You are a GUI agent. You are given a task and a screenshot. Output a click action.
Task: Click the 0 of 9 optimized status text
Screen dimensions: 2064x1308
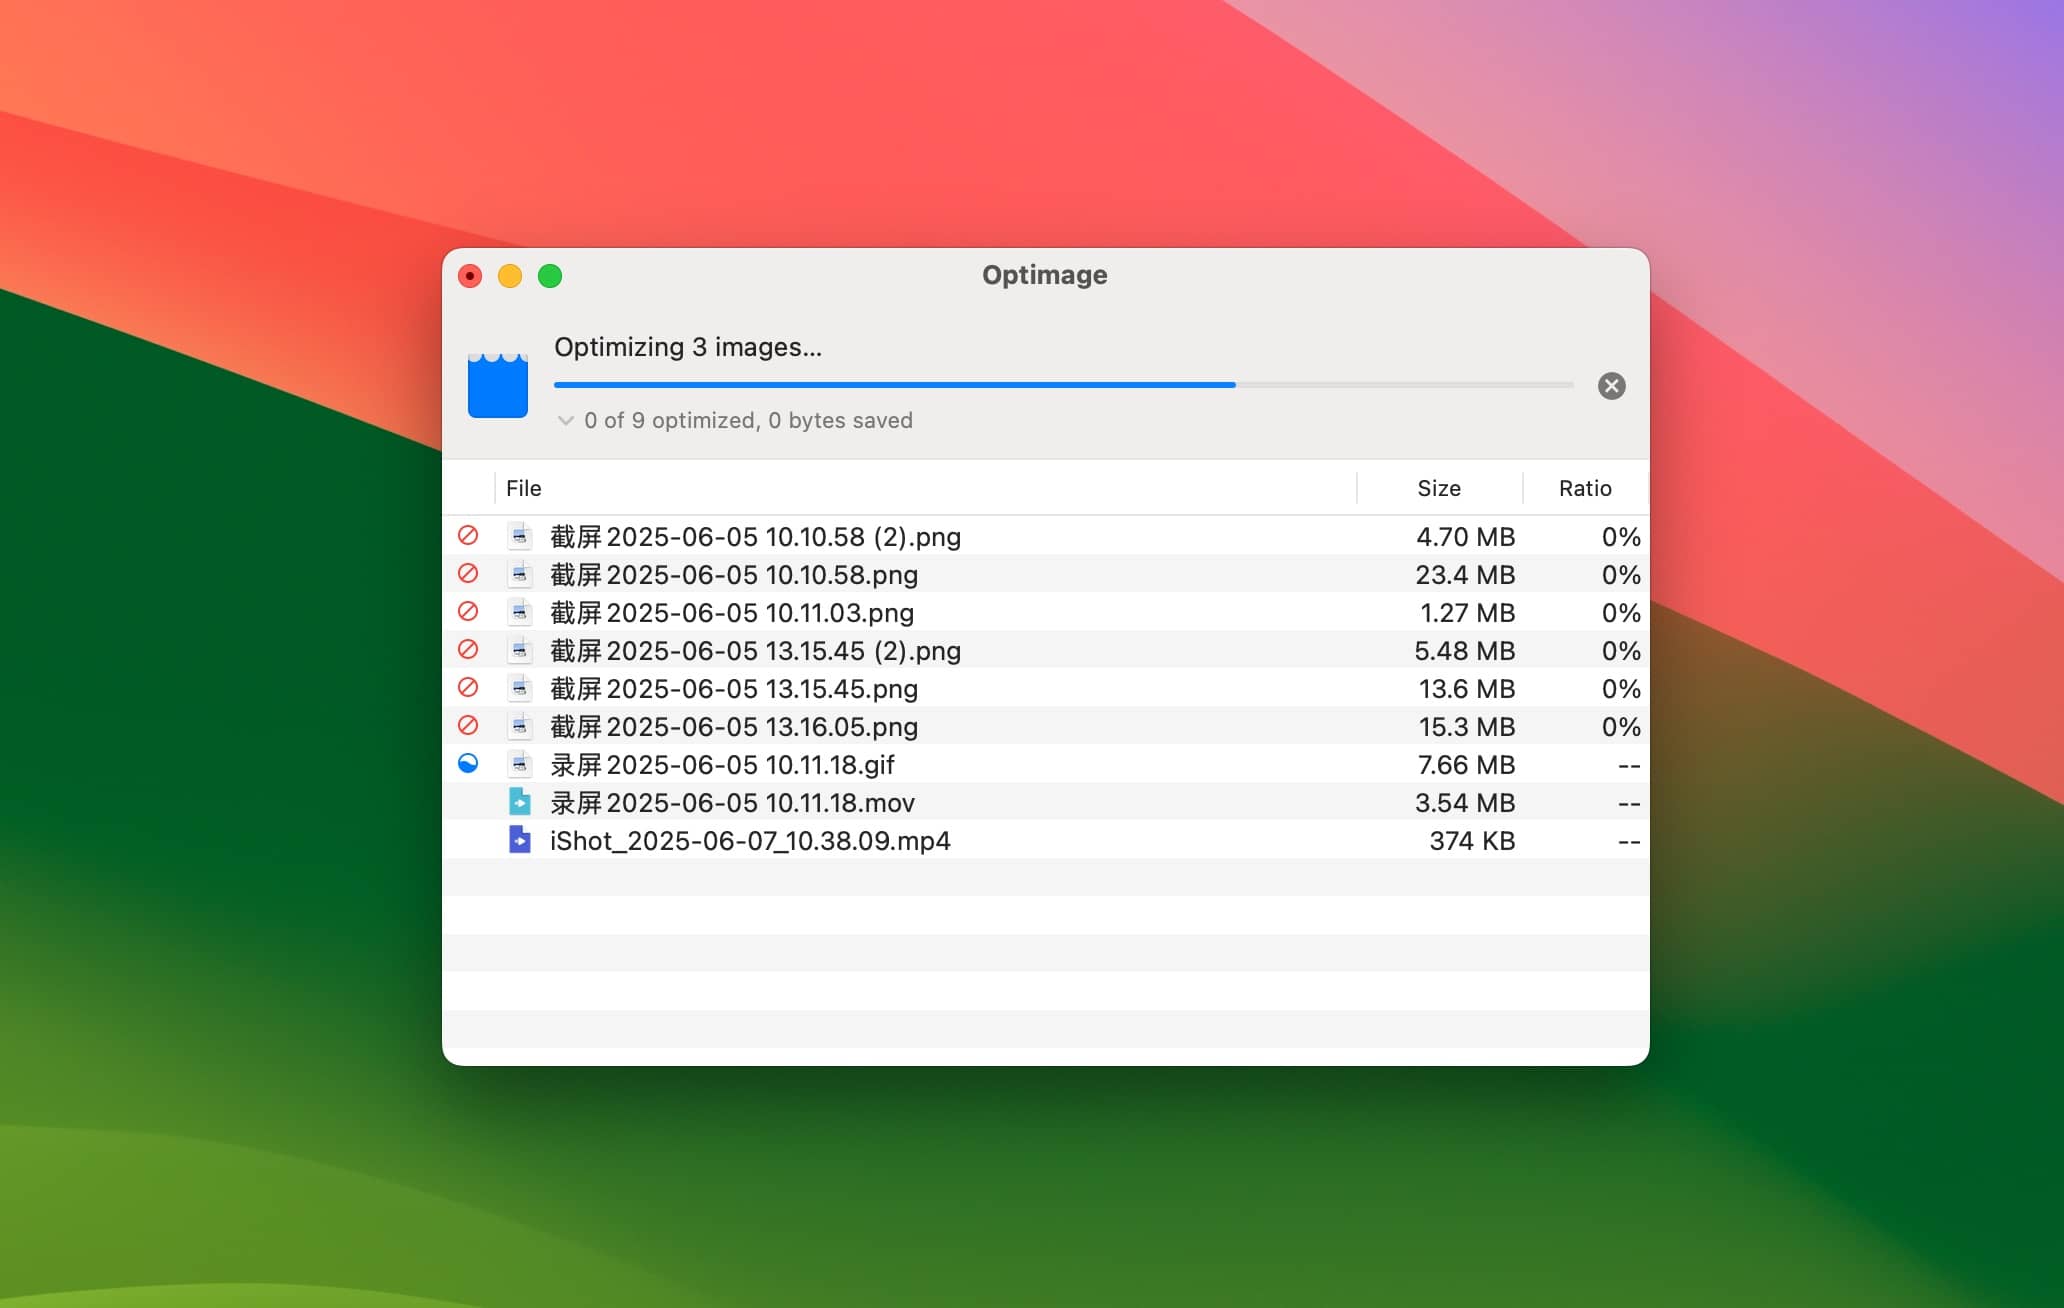(748, 421)
